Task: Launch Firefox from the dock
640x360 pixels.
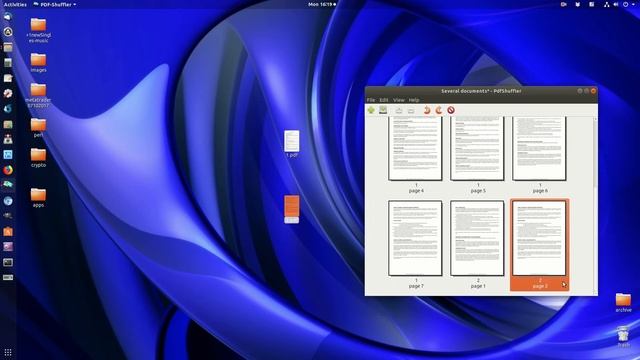Action: tap(8, 170)
